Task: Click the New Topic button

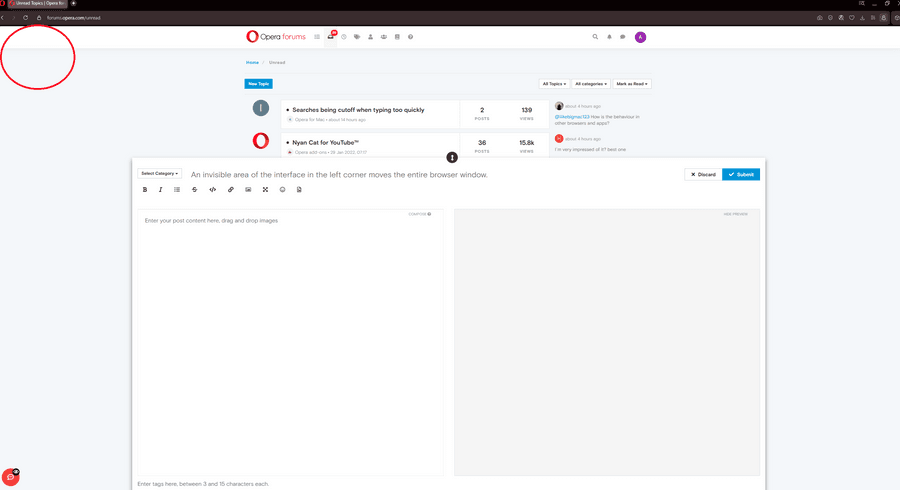Action: (x=258, y=84)
